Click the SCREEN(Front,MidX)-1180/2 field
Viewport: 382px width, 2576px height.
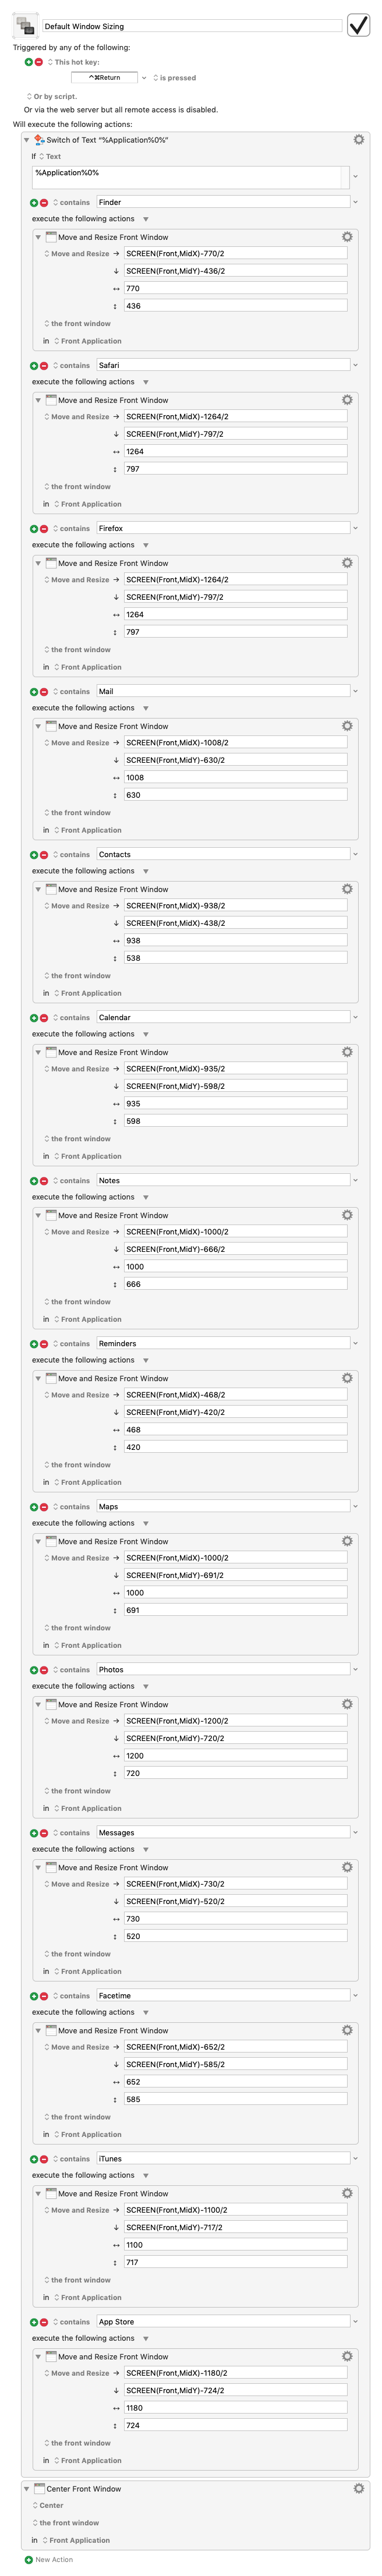tap(235, 2373)
